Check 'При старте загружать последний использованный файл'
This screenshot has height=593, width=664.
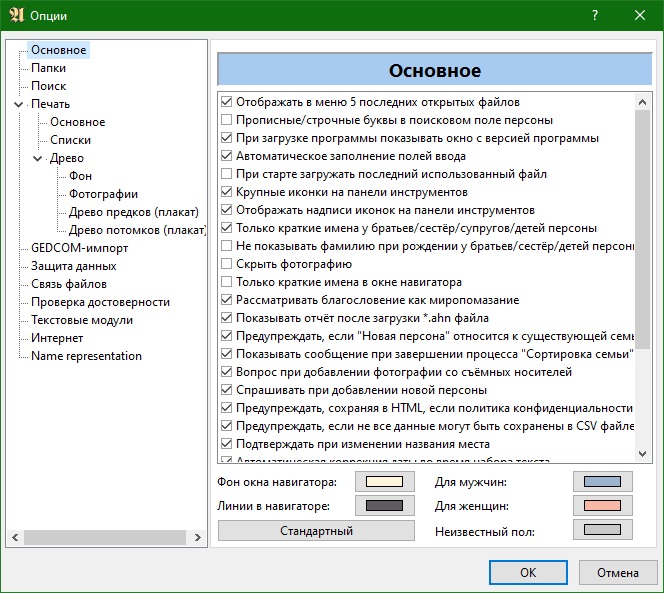227,174
